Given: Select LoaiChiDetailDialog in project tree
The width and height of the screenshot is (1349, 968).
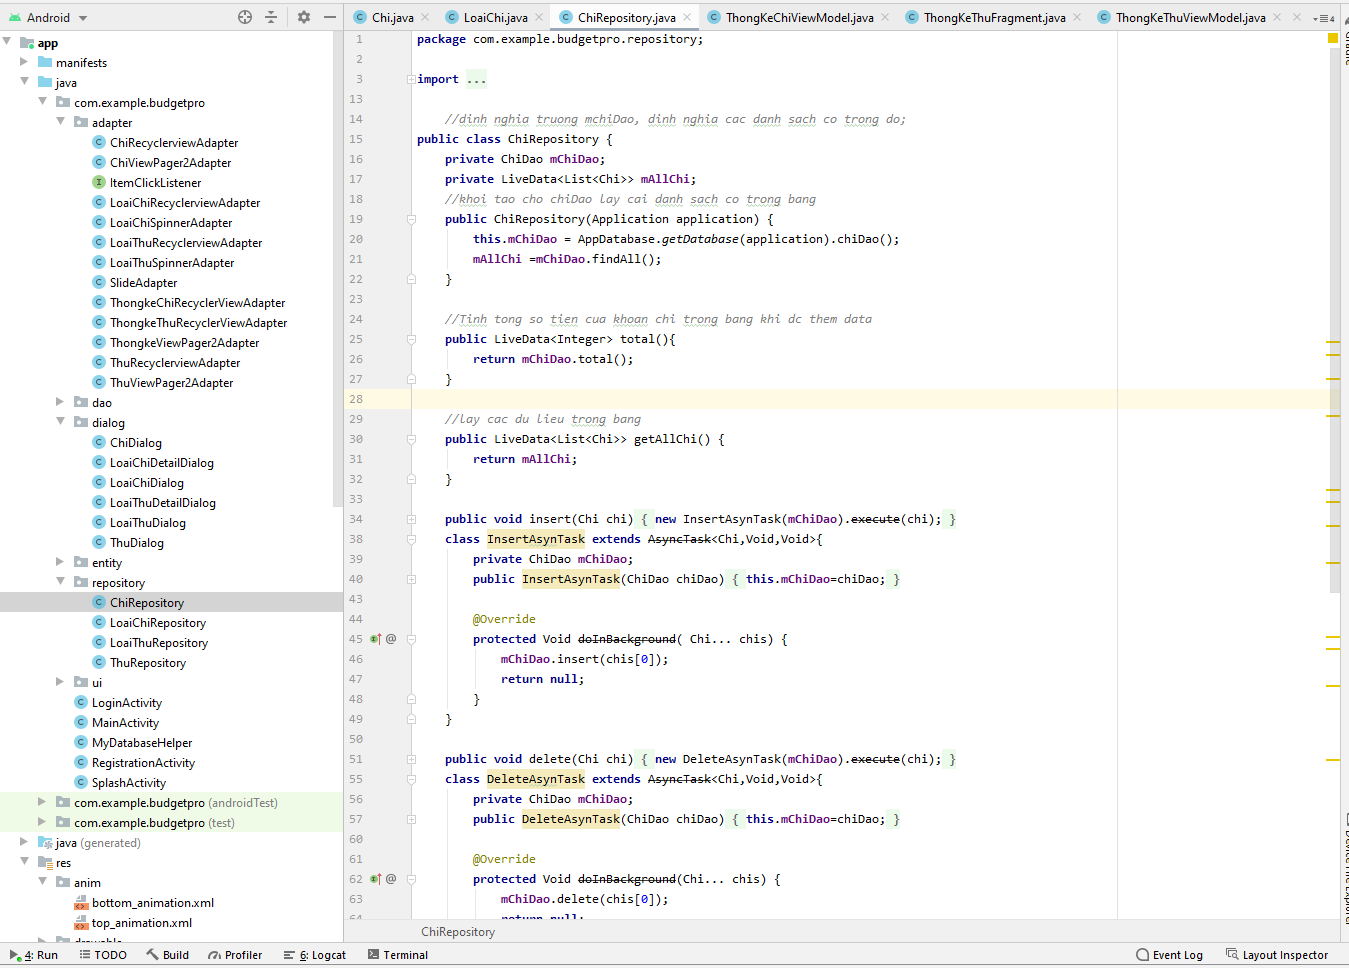Looking at the screenshot, I should 161,463.
